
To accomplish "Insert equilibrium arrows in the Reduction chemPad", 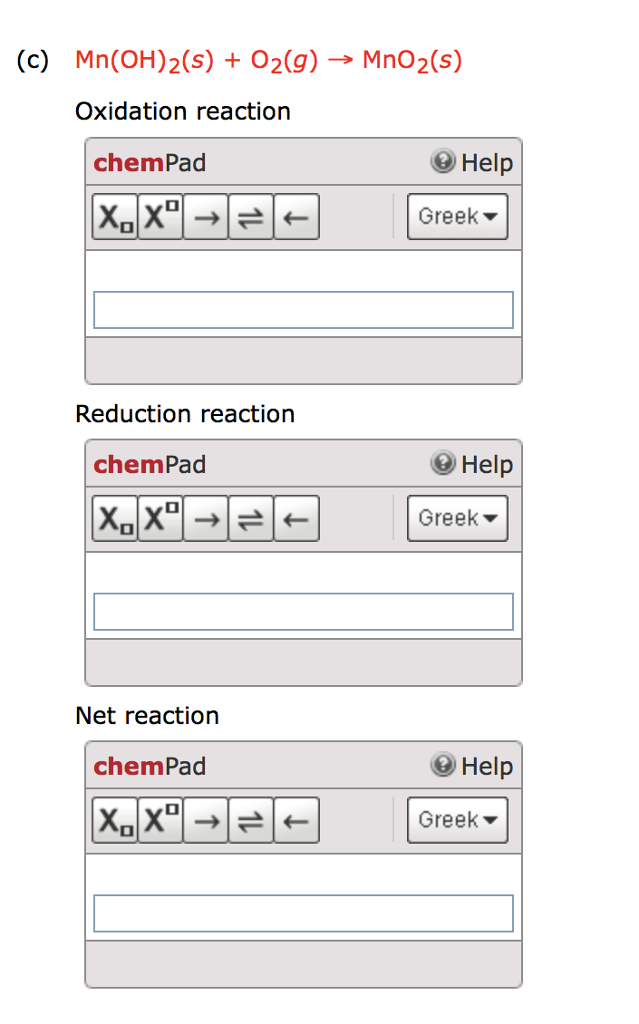I will point(250,518).
